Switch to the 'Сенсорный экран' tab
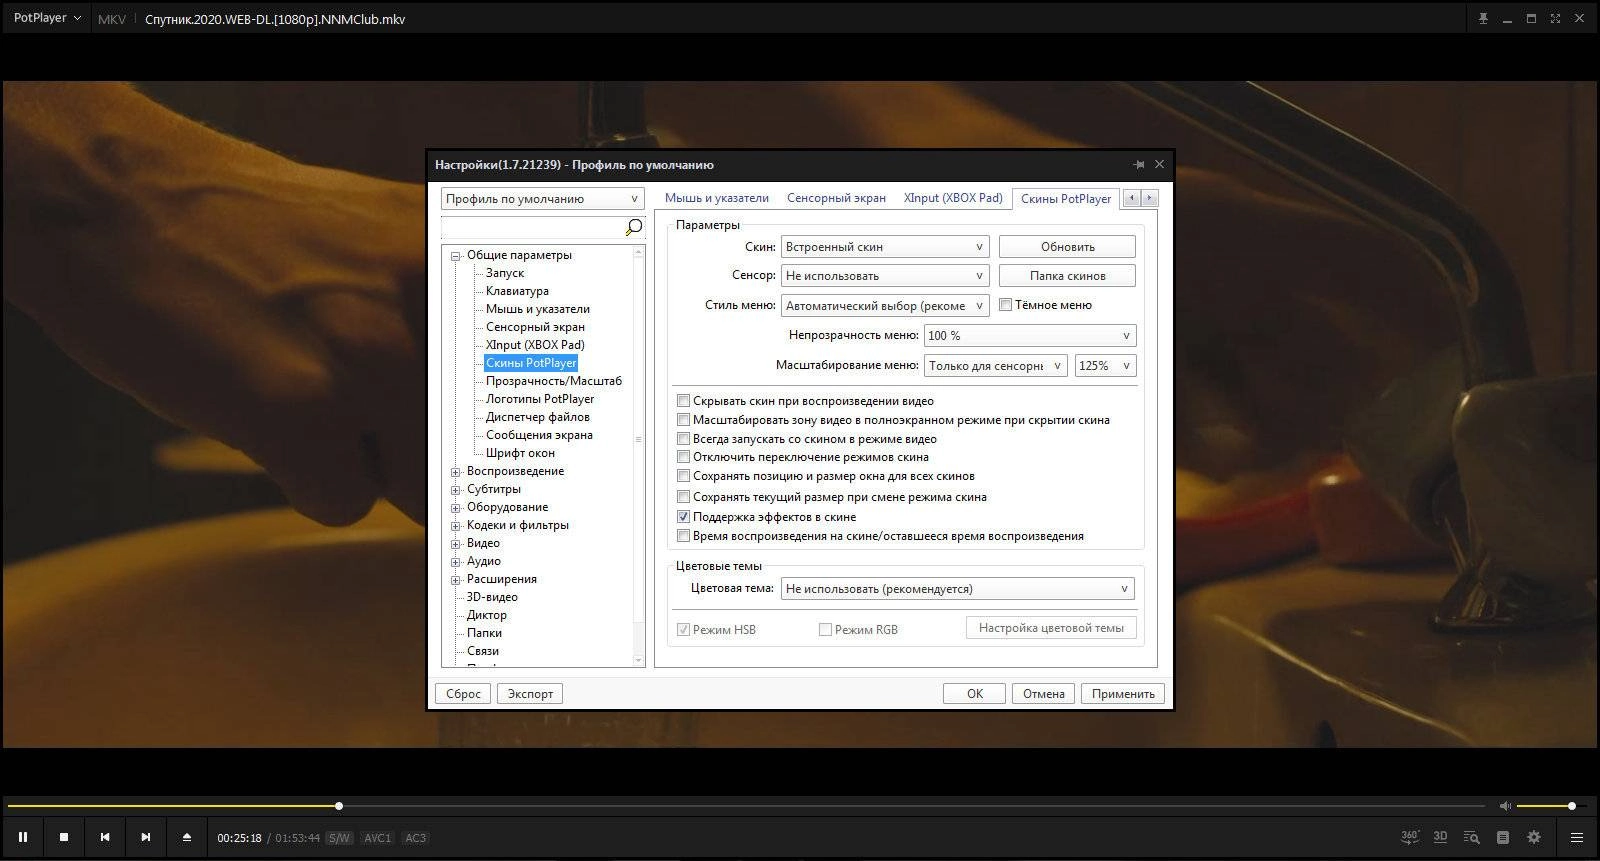Screen dimensions: 1600x861 click(836, 198)
